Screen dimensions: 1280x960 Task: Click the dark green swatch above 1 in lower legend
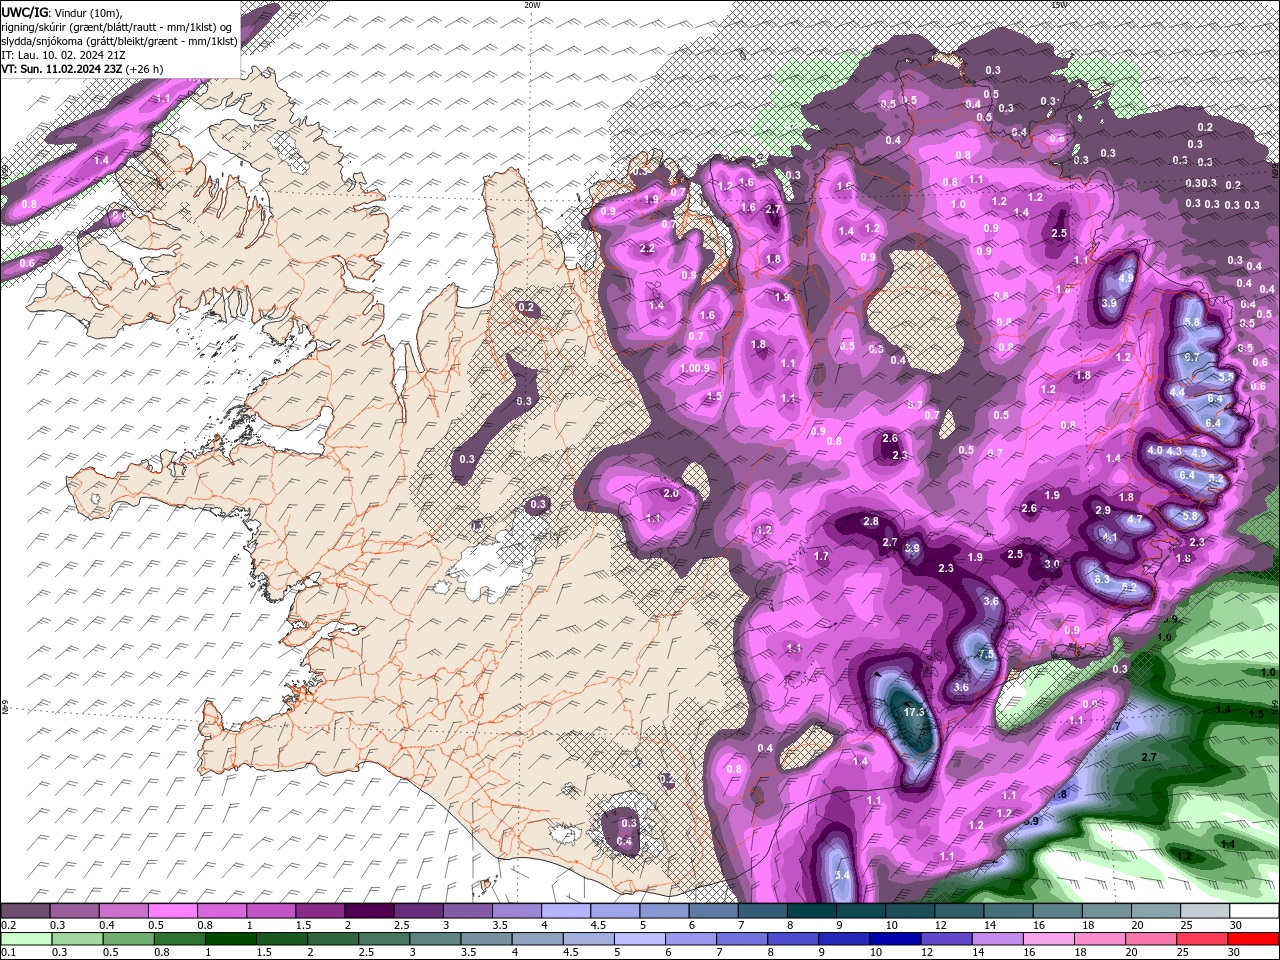coord(229,939)
